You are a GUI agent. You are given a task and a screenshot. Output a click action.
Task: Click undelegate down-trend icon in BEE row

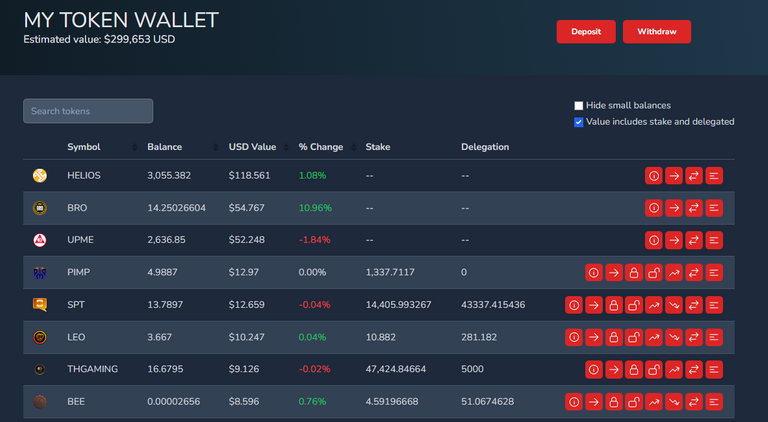tap(674, 402)
